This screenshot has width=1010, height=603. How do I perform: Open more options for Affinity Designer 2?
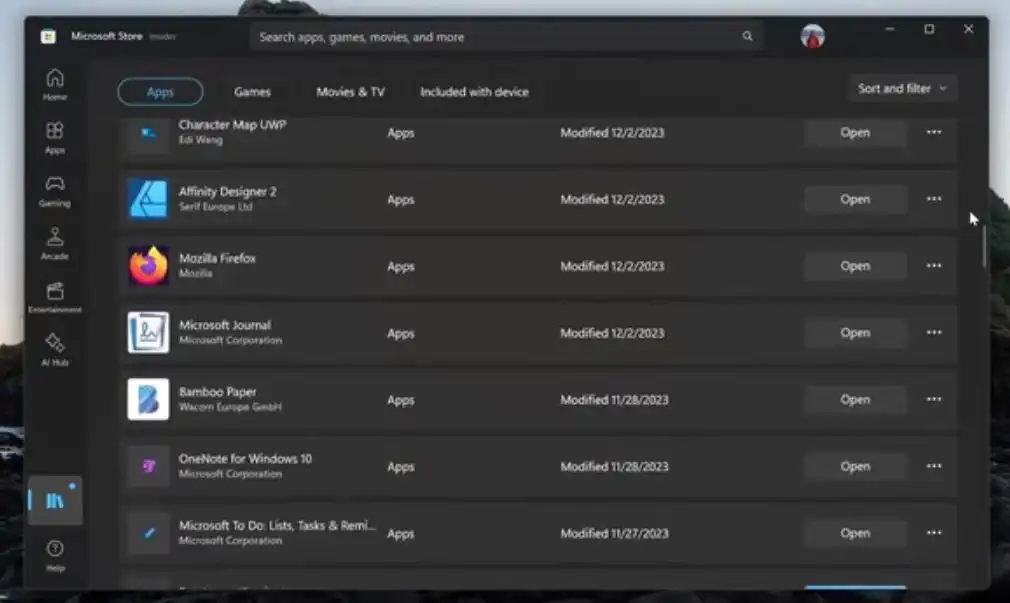click(933, 199)
